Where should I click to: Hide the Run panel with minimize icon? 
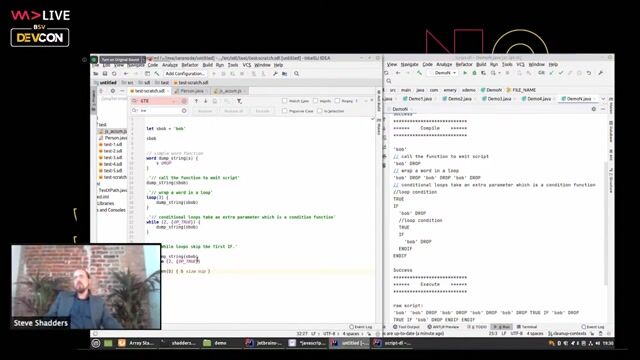pyautogui.click(x=603, y=109)
